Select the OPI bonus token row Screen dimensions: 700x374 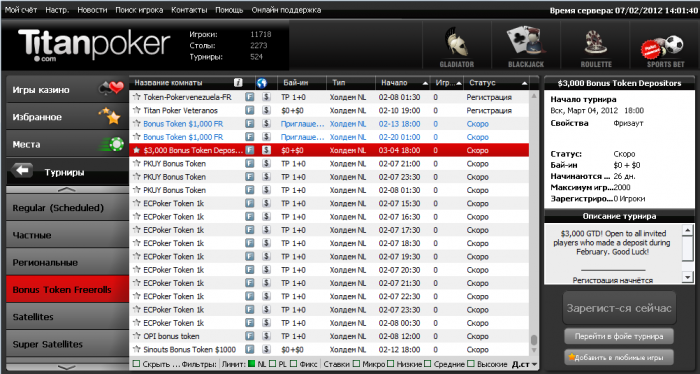click(329, 336)
